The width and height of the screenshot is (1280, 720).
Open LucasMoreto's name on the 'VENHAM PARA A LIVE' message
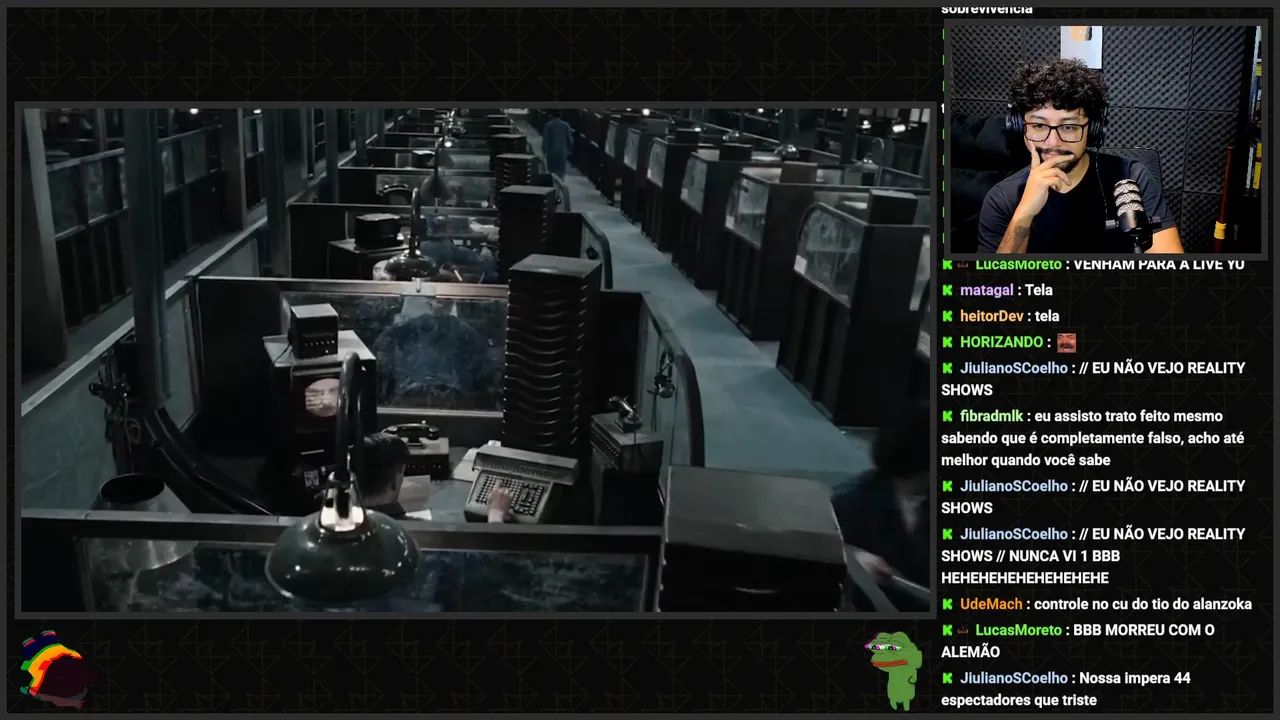(x=1018, y=264)
